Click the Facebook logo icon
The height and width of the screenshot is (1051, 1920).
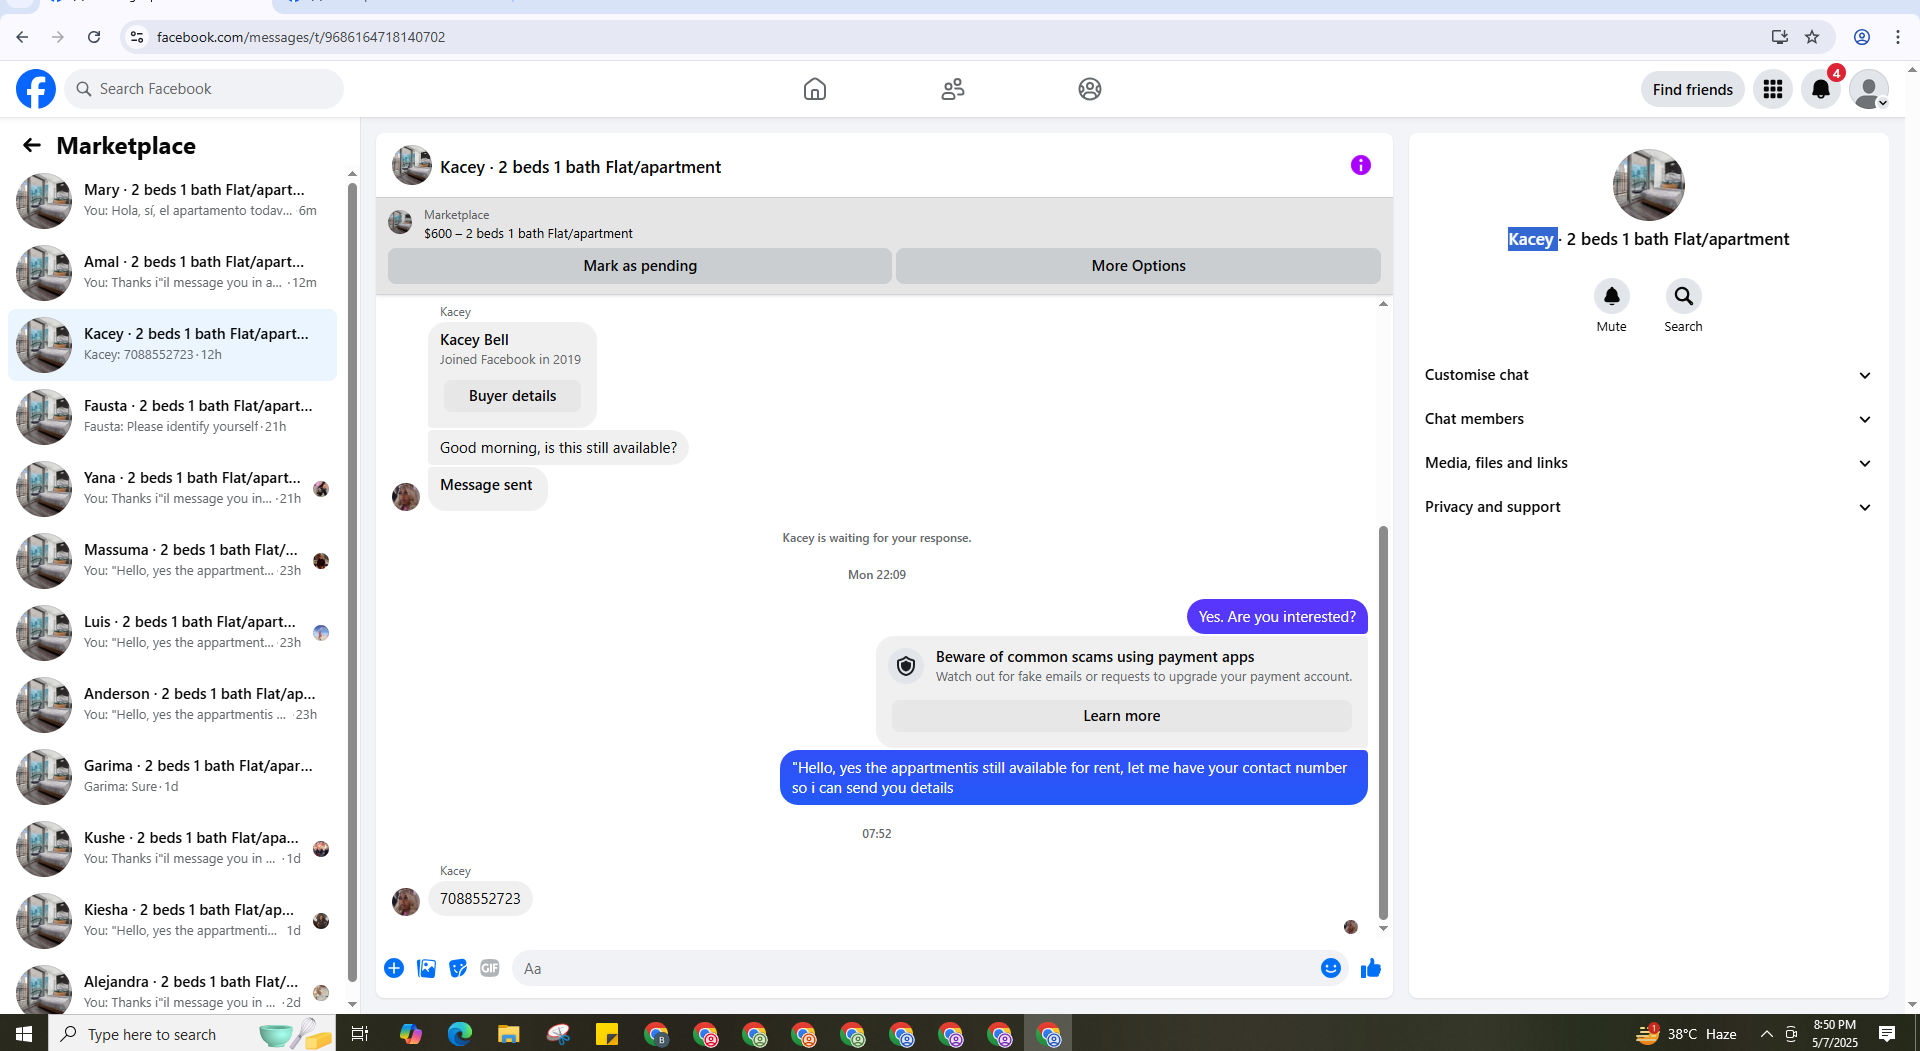pyautogui.click(x=36, y=89)
